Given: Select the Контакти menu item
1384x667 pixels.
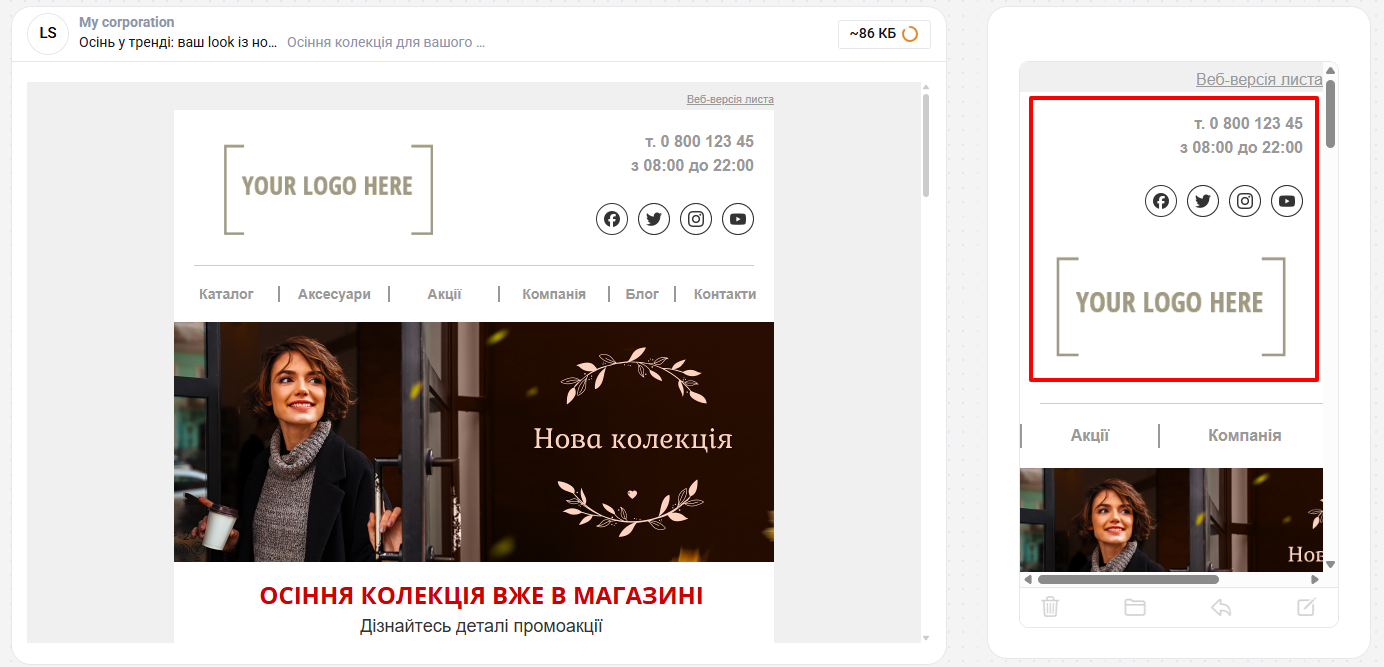Looking at the screenshot, I should tap(725, 294).
